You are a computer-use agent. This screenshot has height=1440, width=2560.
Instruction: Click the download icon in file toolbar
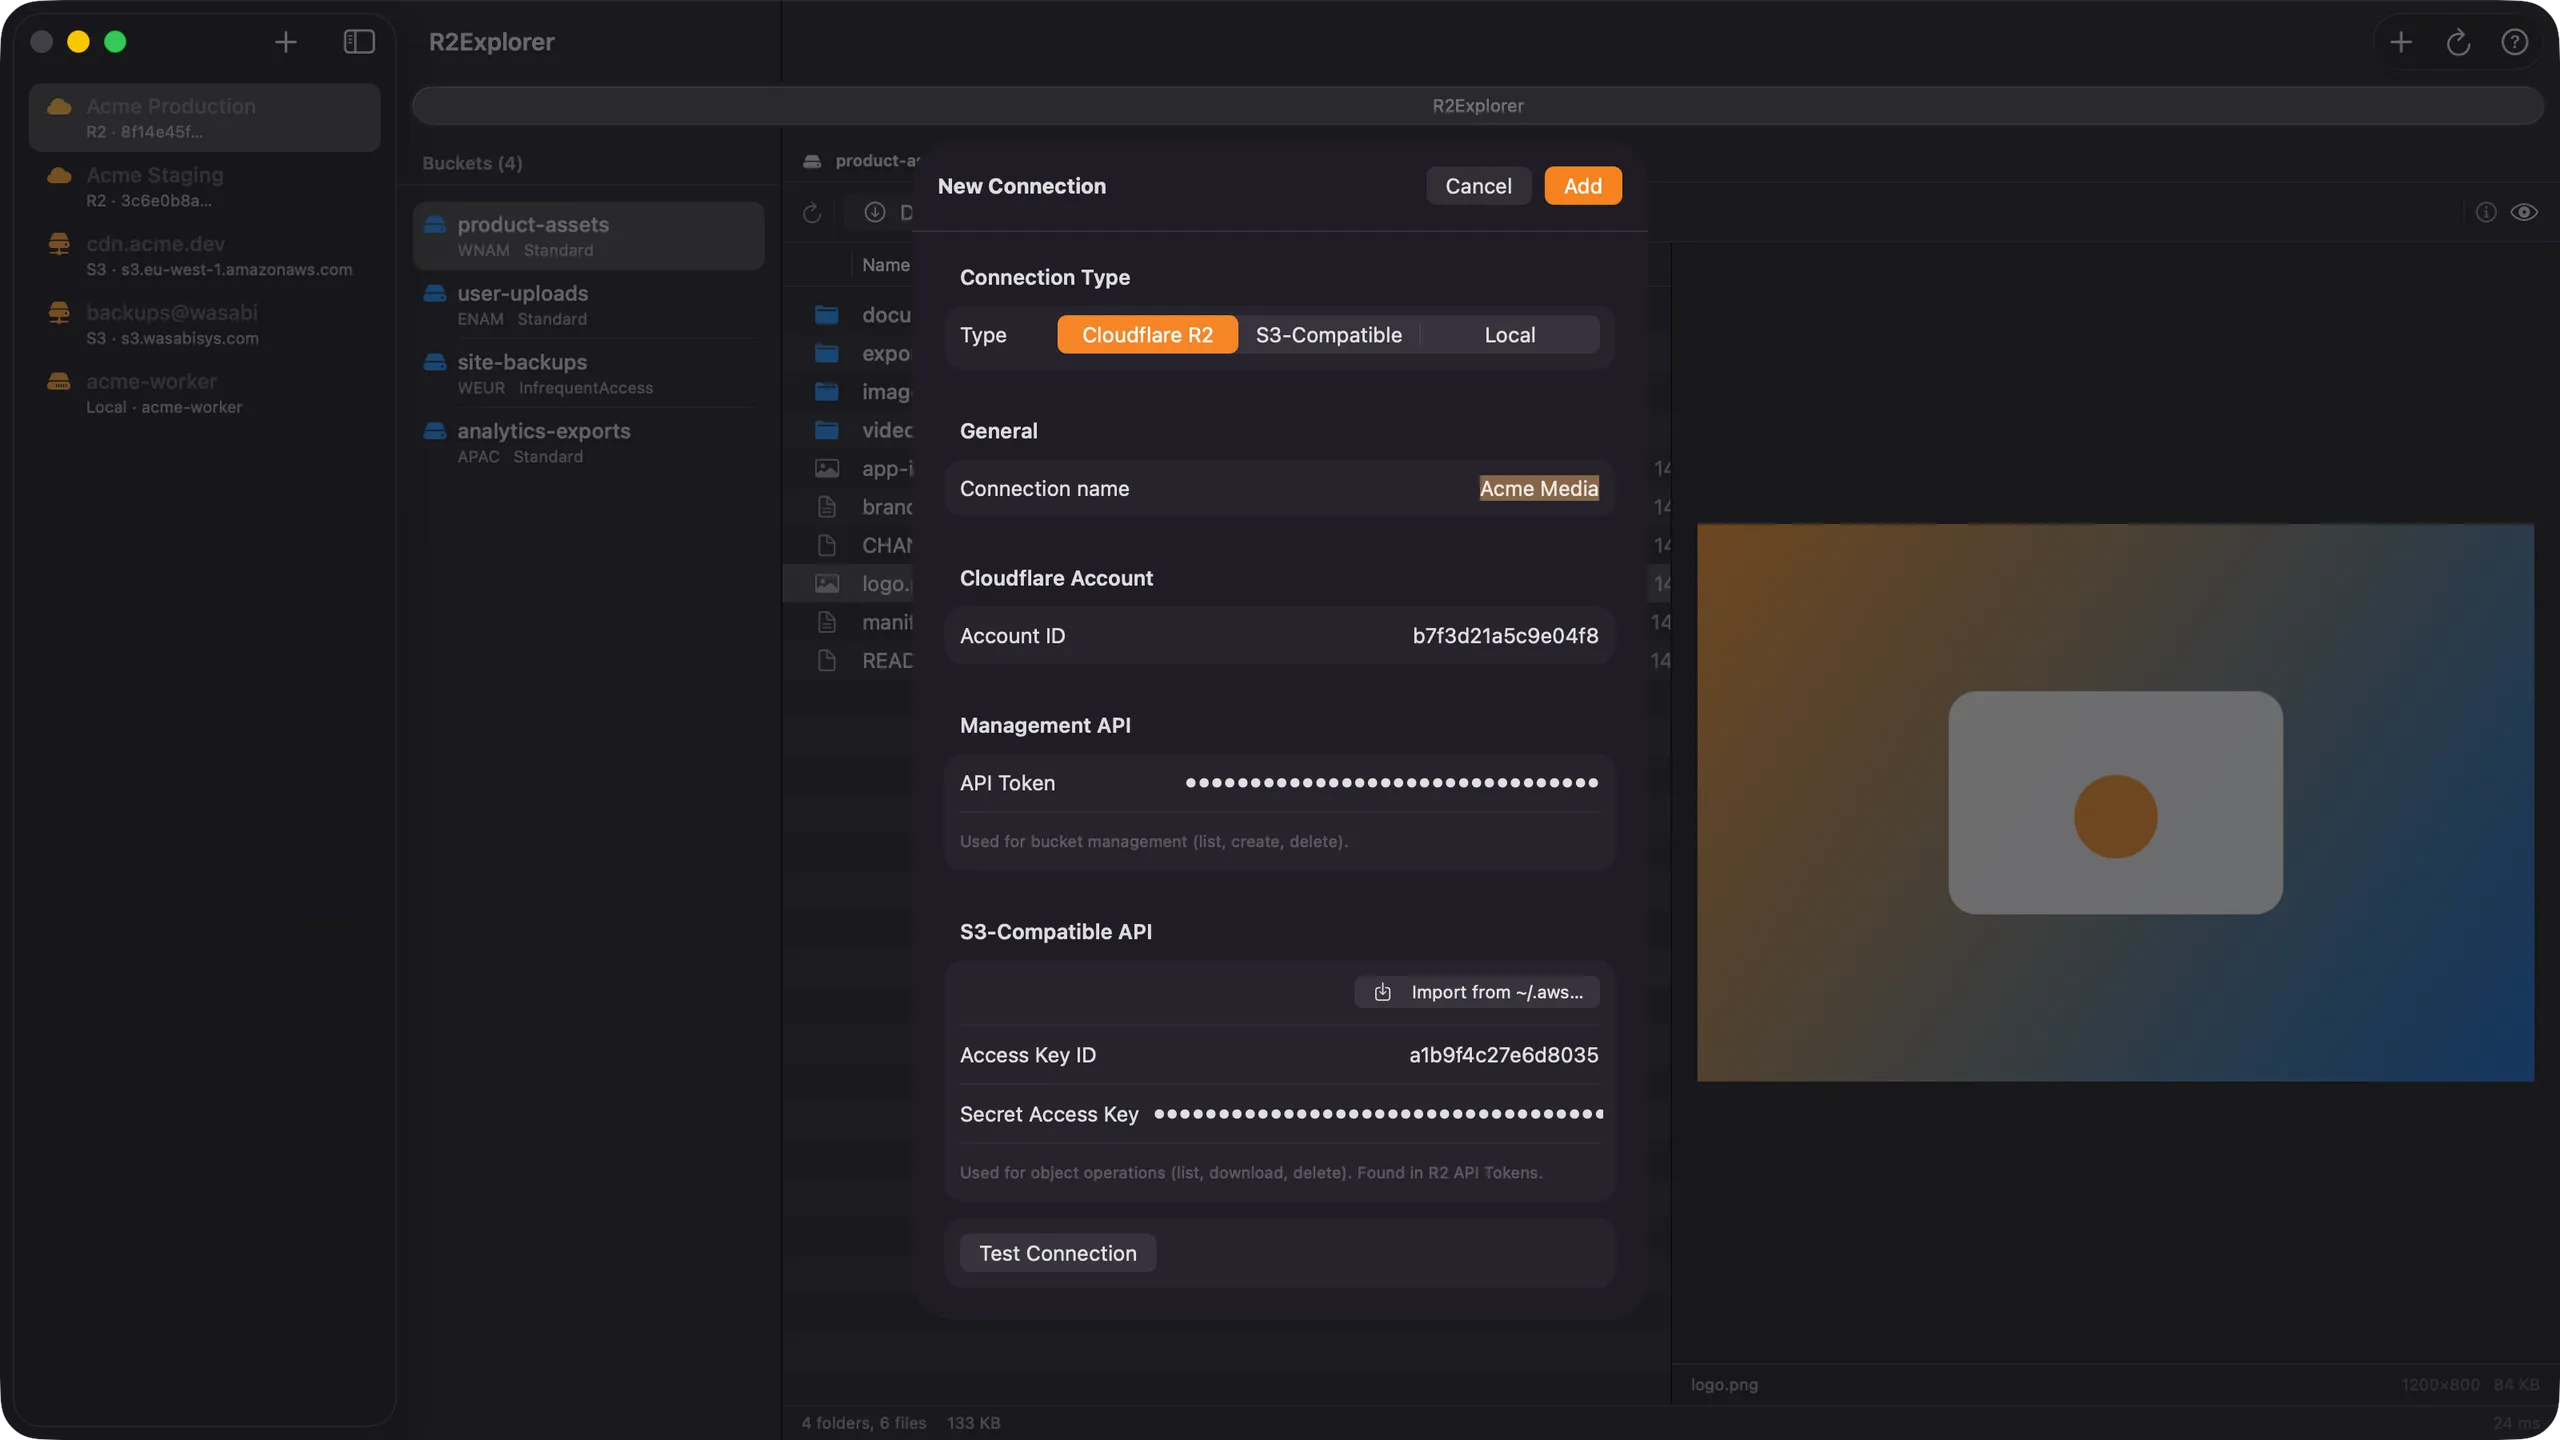click(x=875, y=212)
